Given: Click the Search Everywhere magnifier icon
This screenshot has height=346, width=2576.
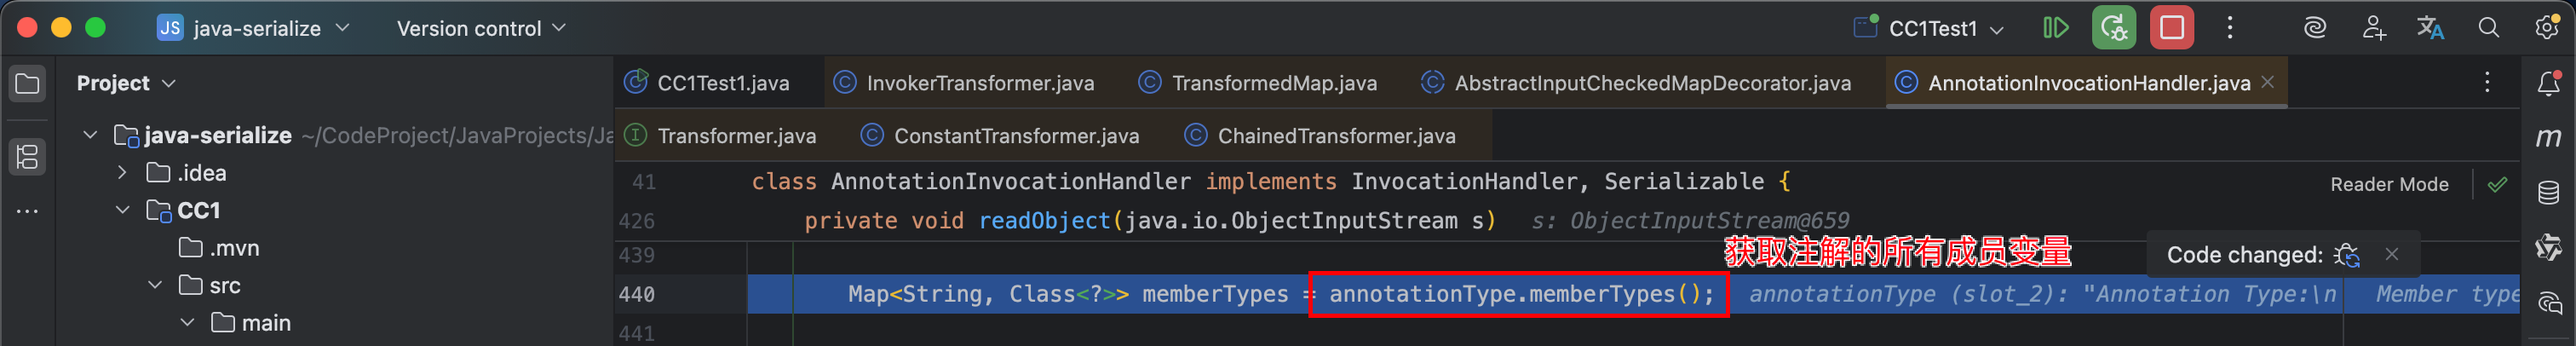Looking at the screenshot, I should click(x=2489, y=28).
